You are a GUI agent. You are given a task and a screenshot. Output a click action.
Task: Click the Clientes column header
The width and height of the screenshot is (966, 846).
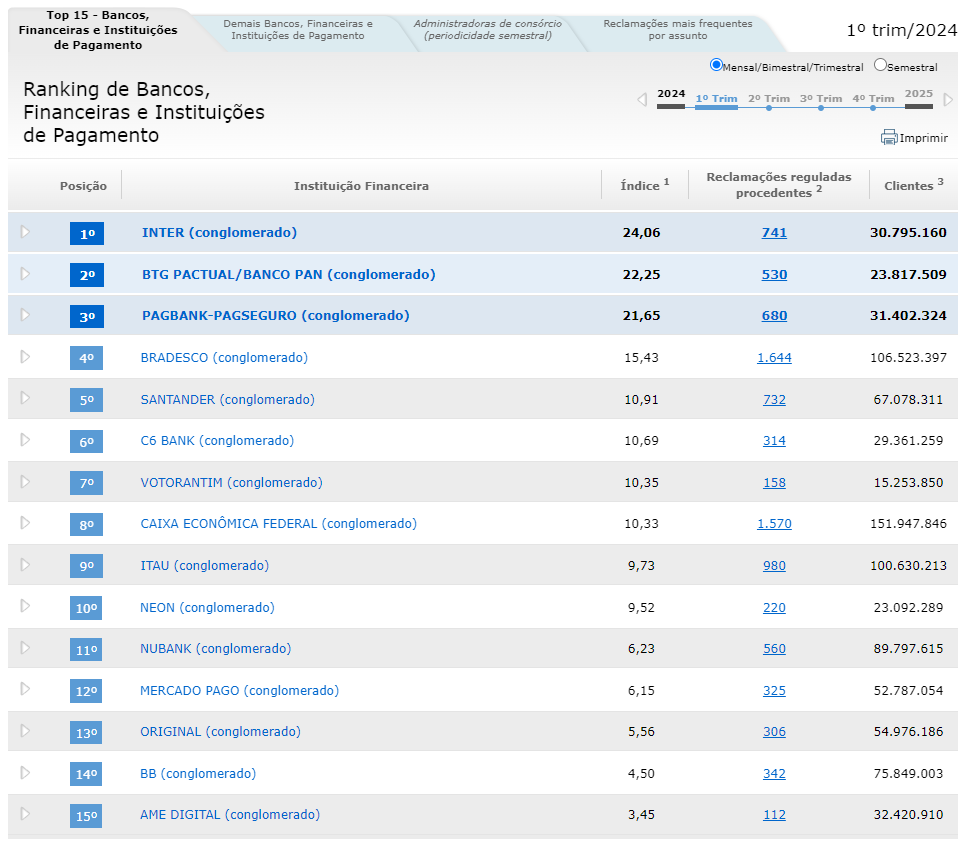[914, 185]
